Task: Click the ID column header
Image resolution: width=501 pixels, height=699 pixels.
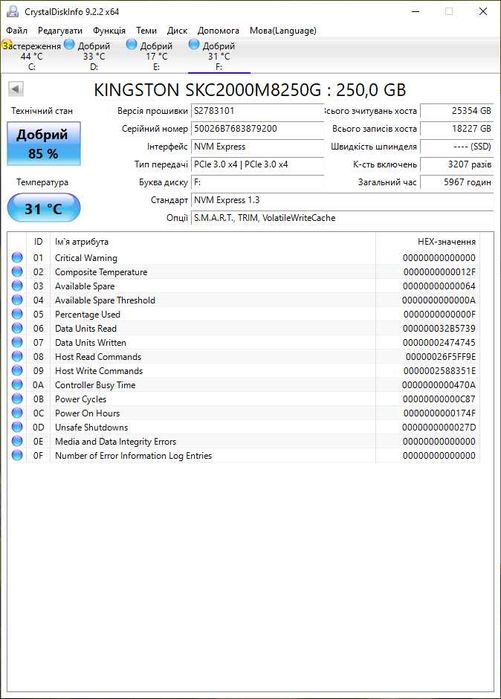Action: click(38, 242)
